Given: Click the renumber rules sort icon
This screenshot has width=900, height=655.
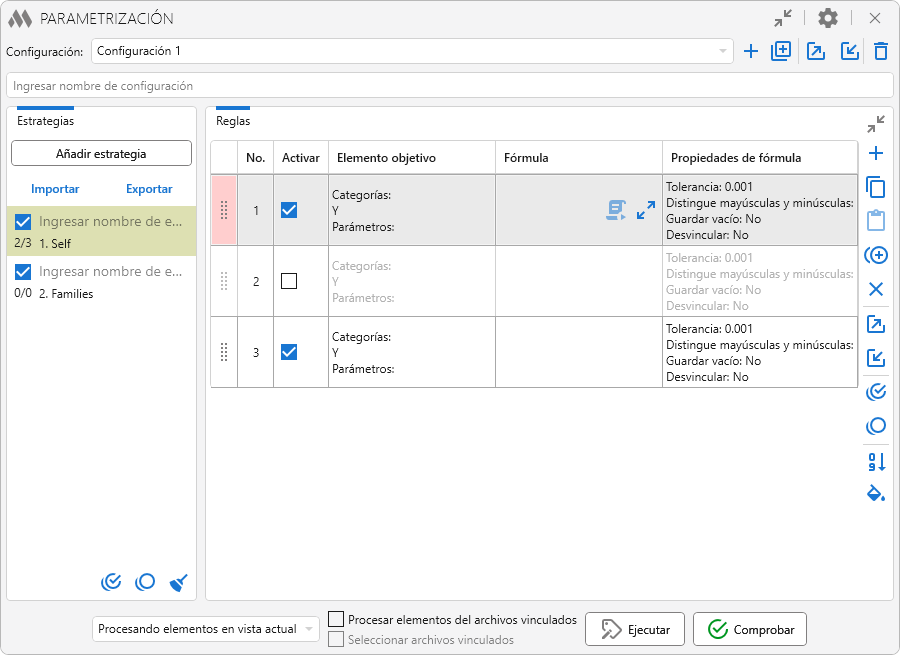Looking at the screenshot, I should 876,461.
